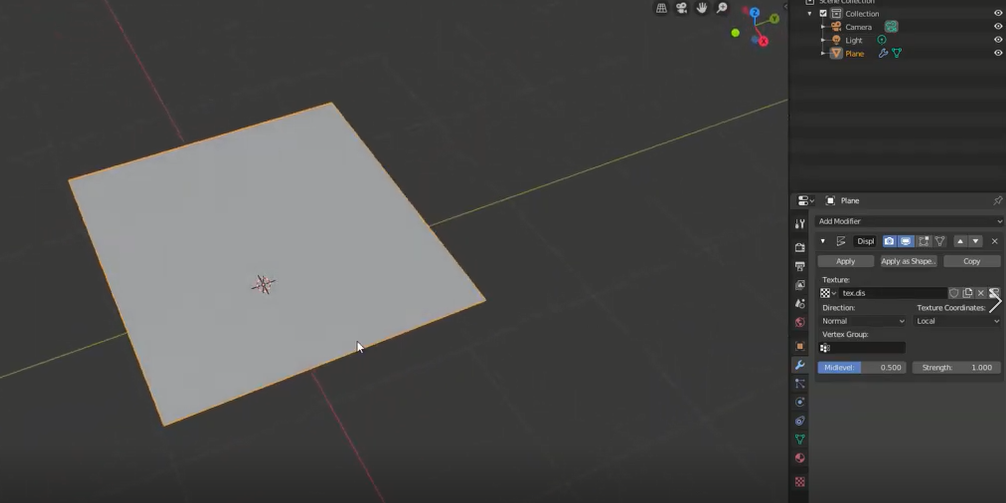Open the Output properties tab
This screenshot has height=503, width=1006.
coord(799,266)
